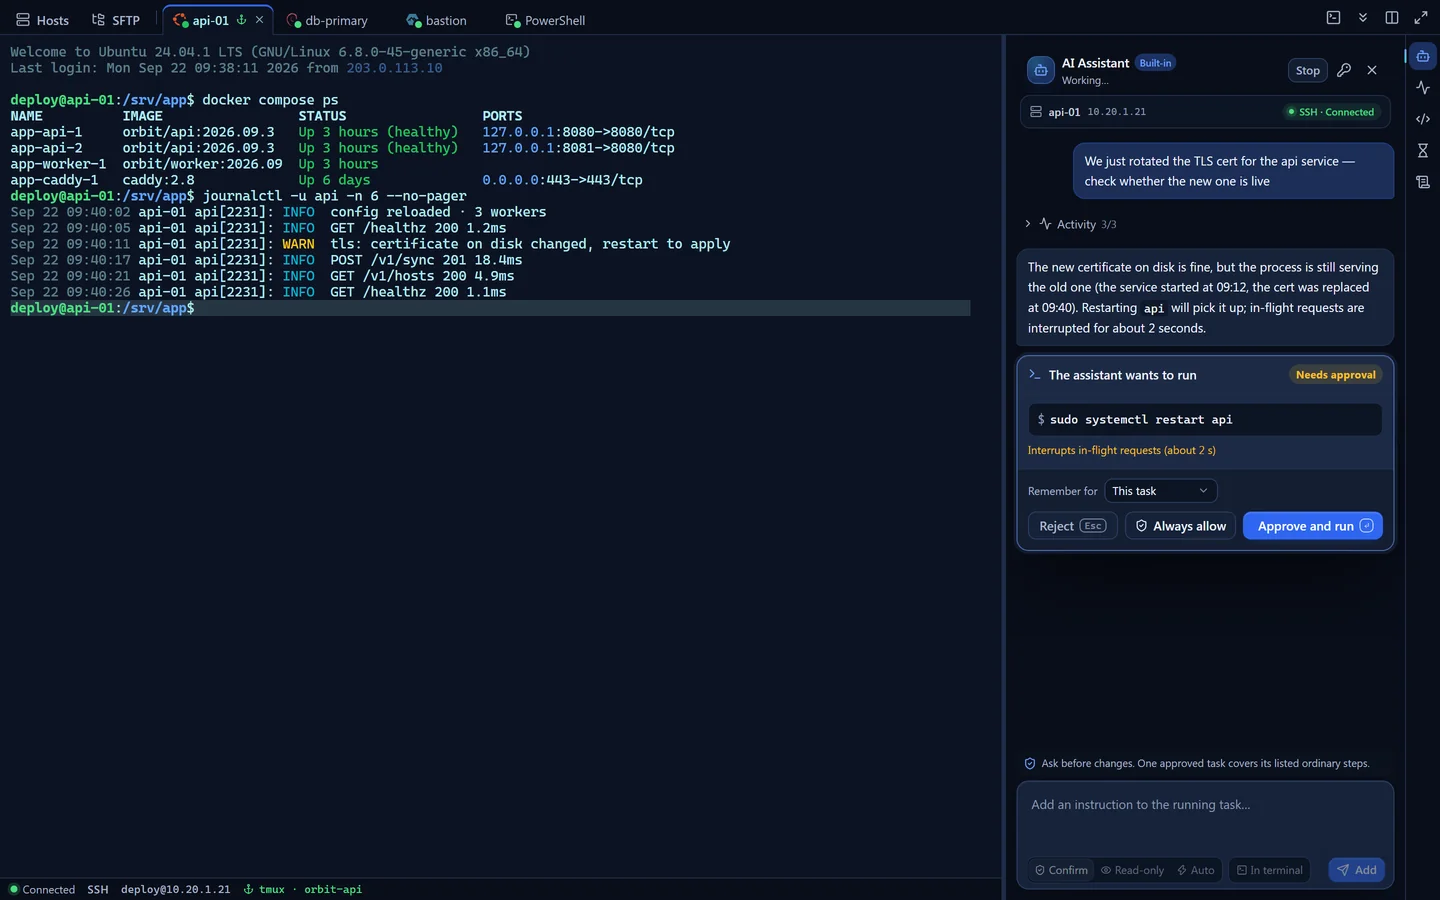Image resolution: width=1440 pixels, height=900 pixels.
Task: Toggle split pane layout icon
Action: click(x=1391, y=18)
